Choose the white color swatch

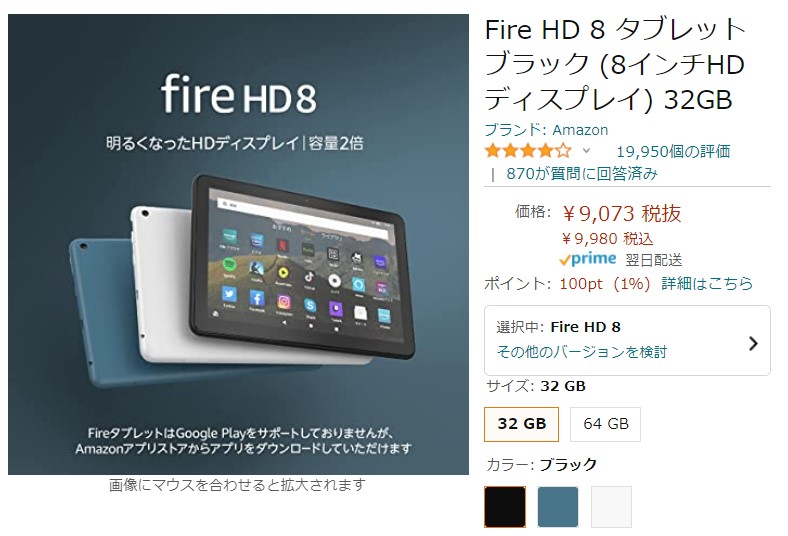(x=611, y=506)
